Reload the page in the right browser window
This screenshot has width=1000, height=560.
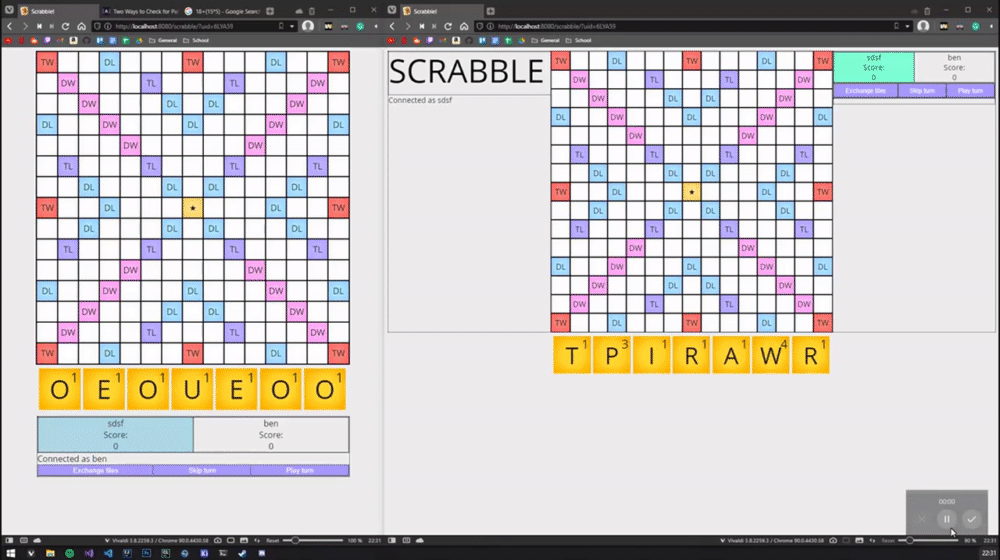pos(448,26)
